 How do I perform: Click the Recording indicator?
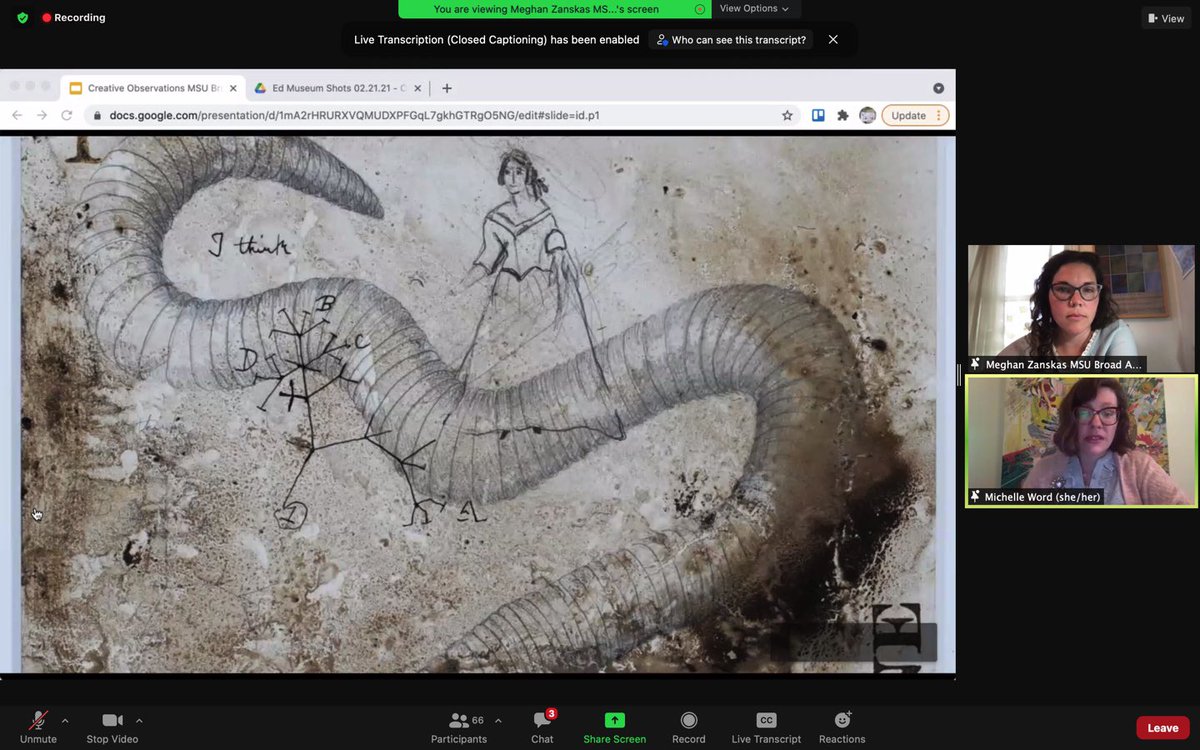click(73, 18)
